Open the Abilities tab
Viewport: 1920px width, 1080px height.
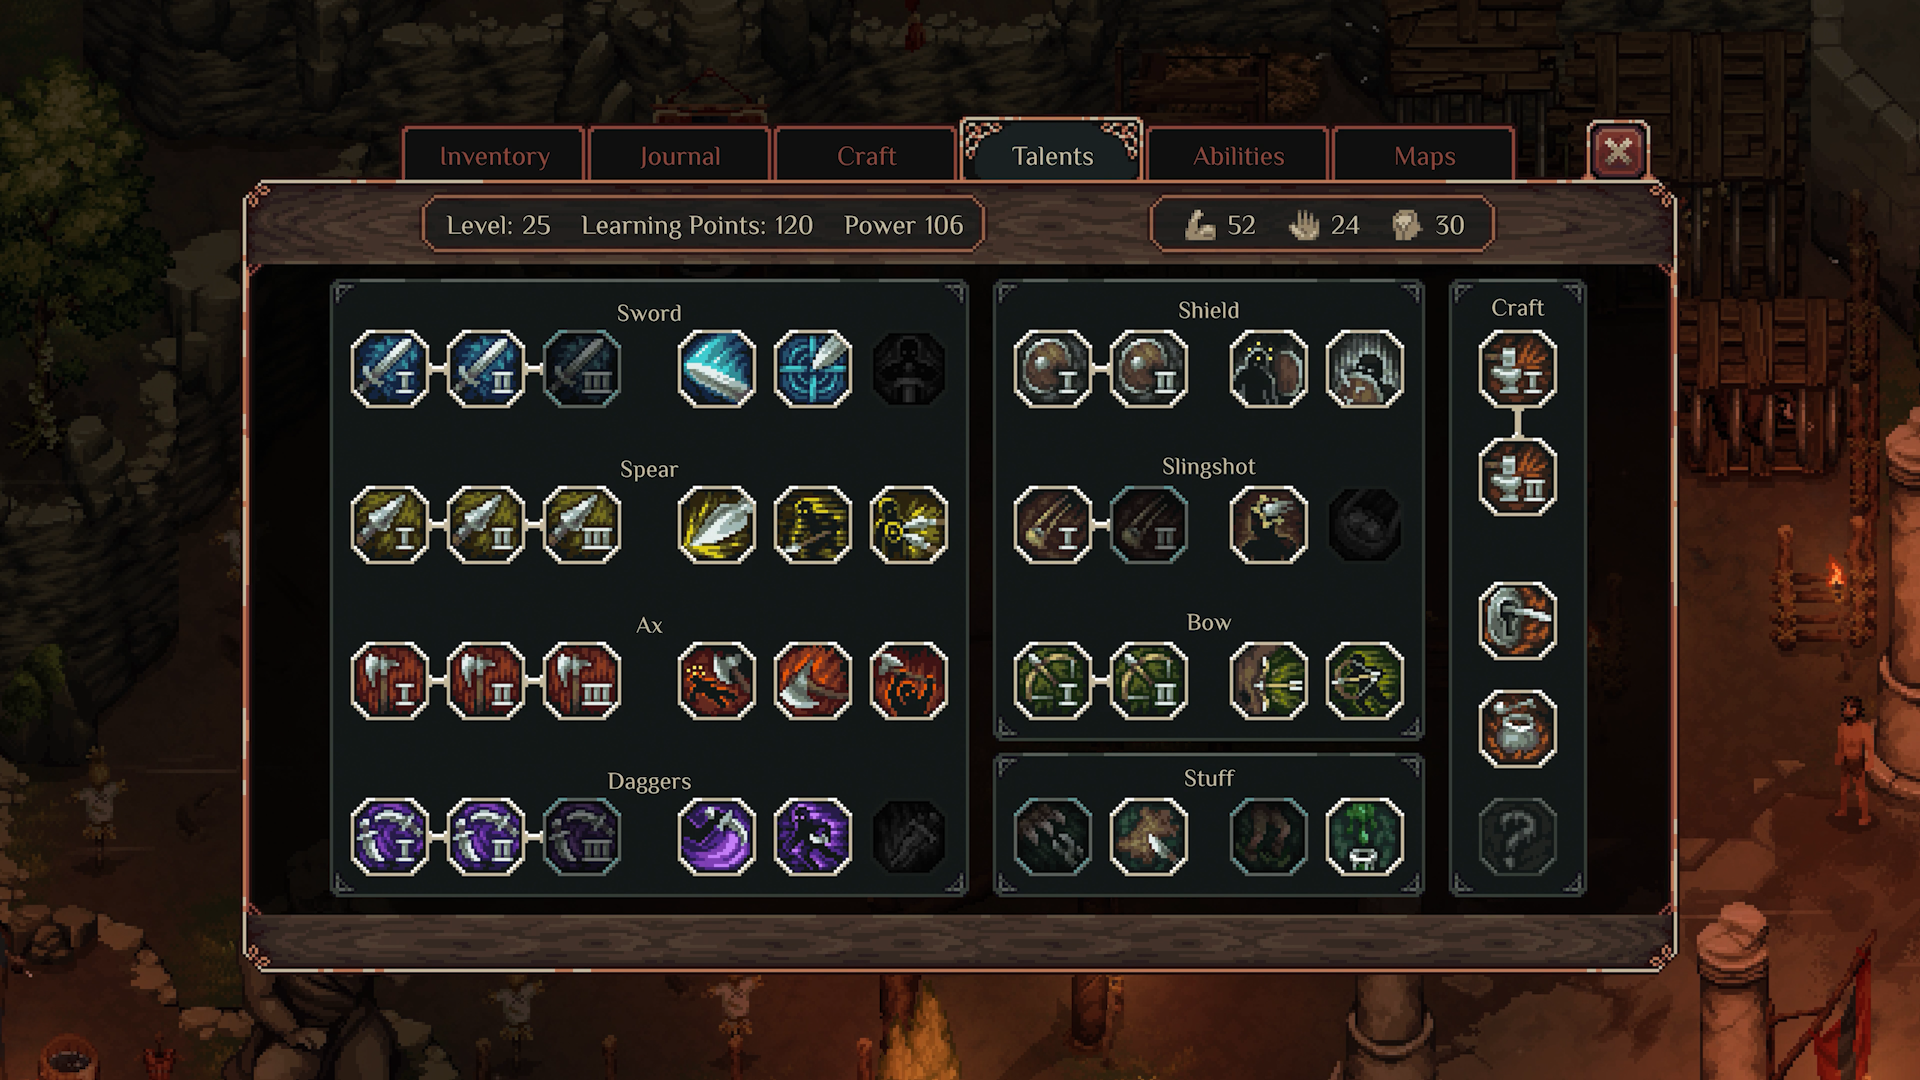coord(1238,155)
